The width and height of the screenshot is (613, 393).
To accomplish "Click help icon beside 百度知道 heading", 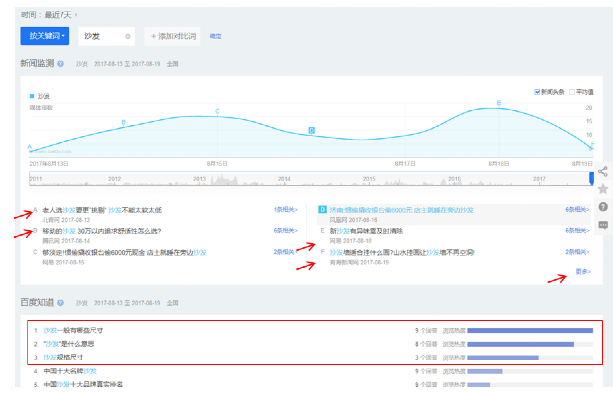I will (x=61, y=302).
